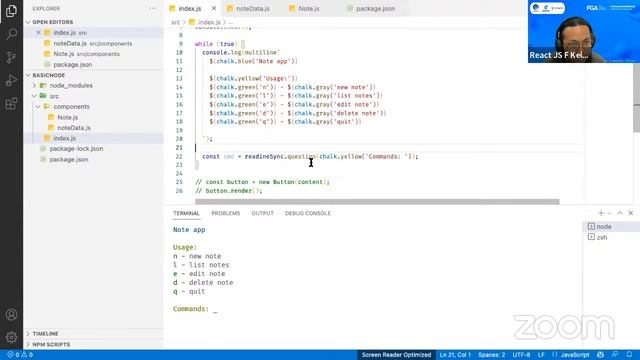Add a new terminal with plus icon
Image resolution: width=640 pixels, height=360 pixels.
pyautogui.click(x=601, y=213)
